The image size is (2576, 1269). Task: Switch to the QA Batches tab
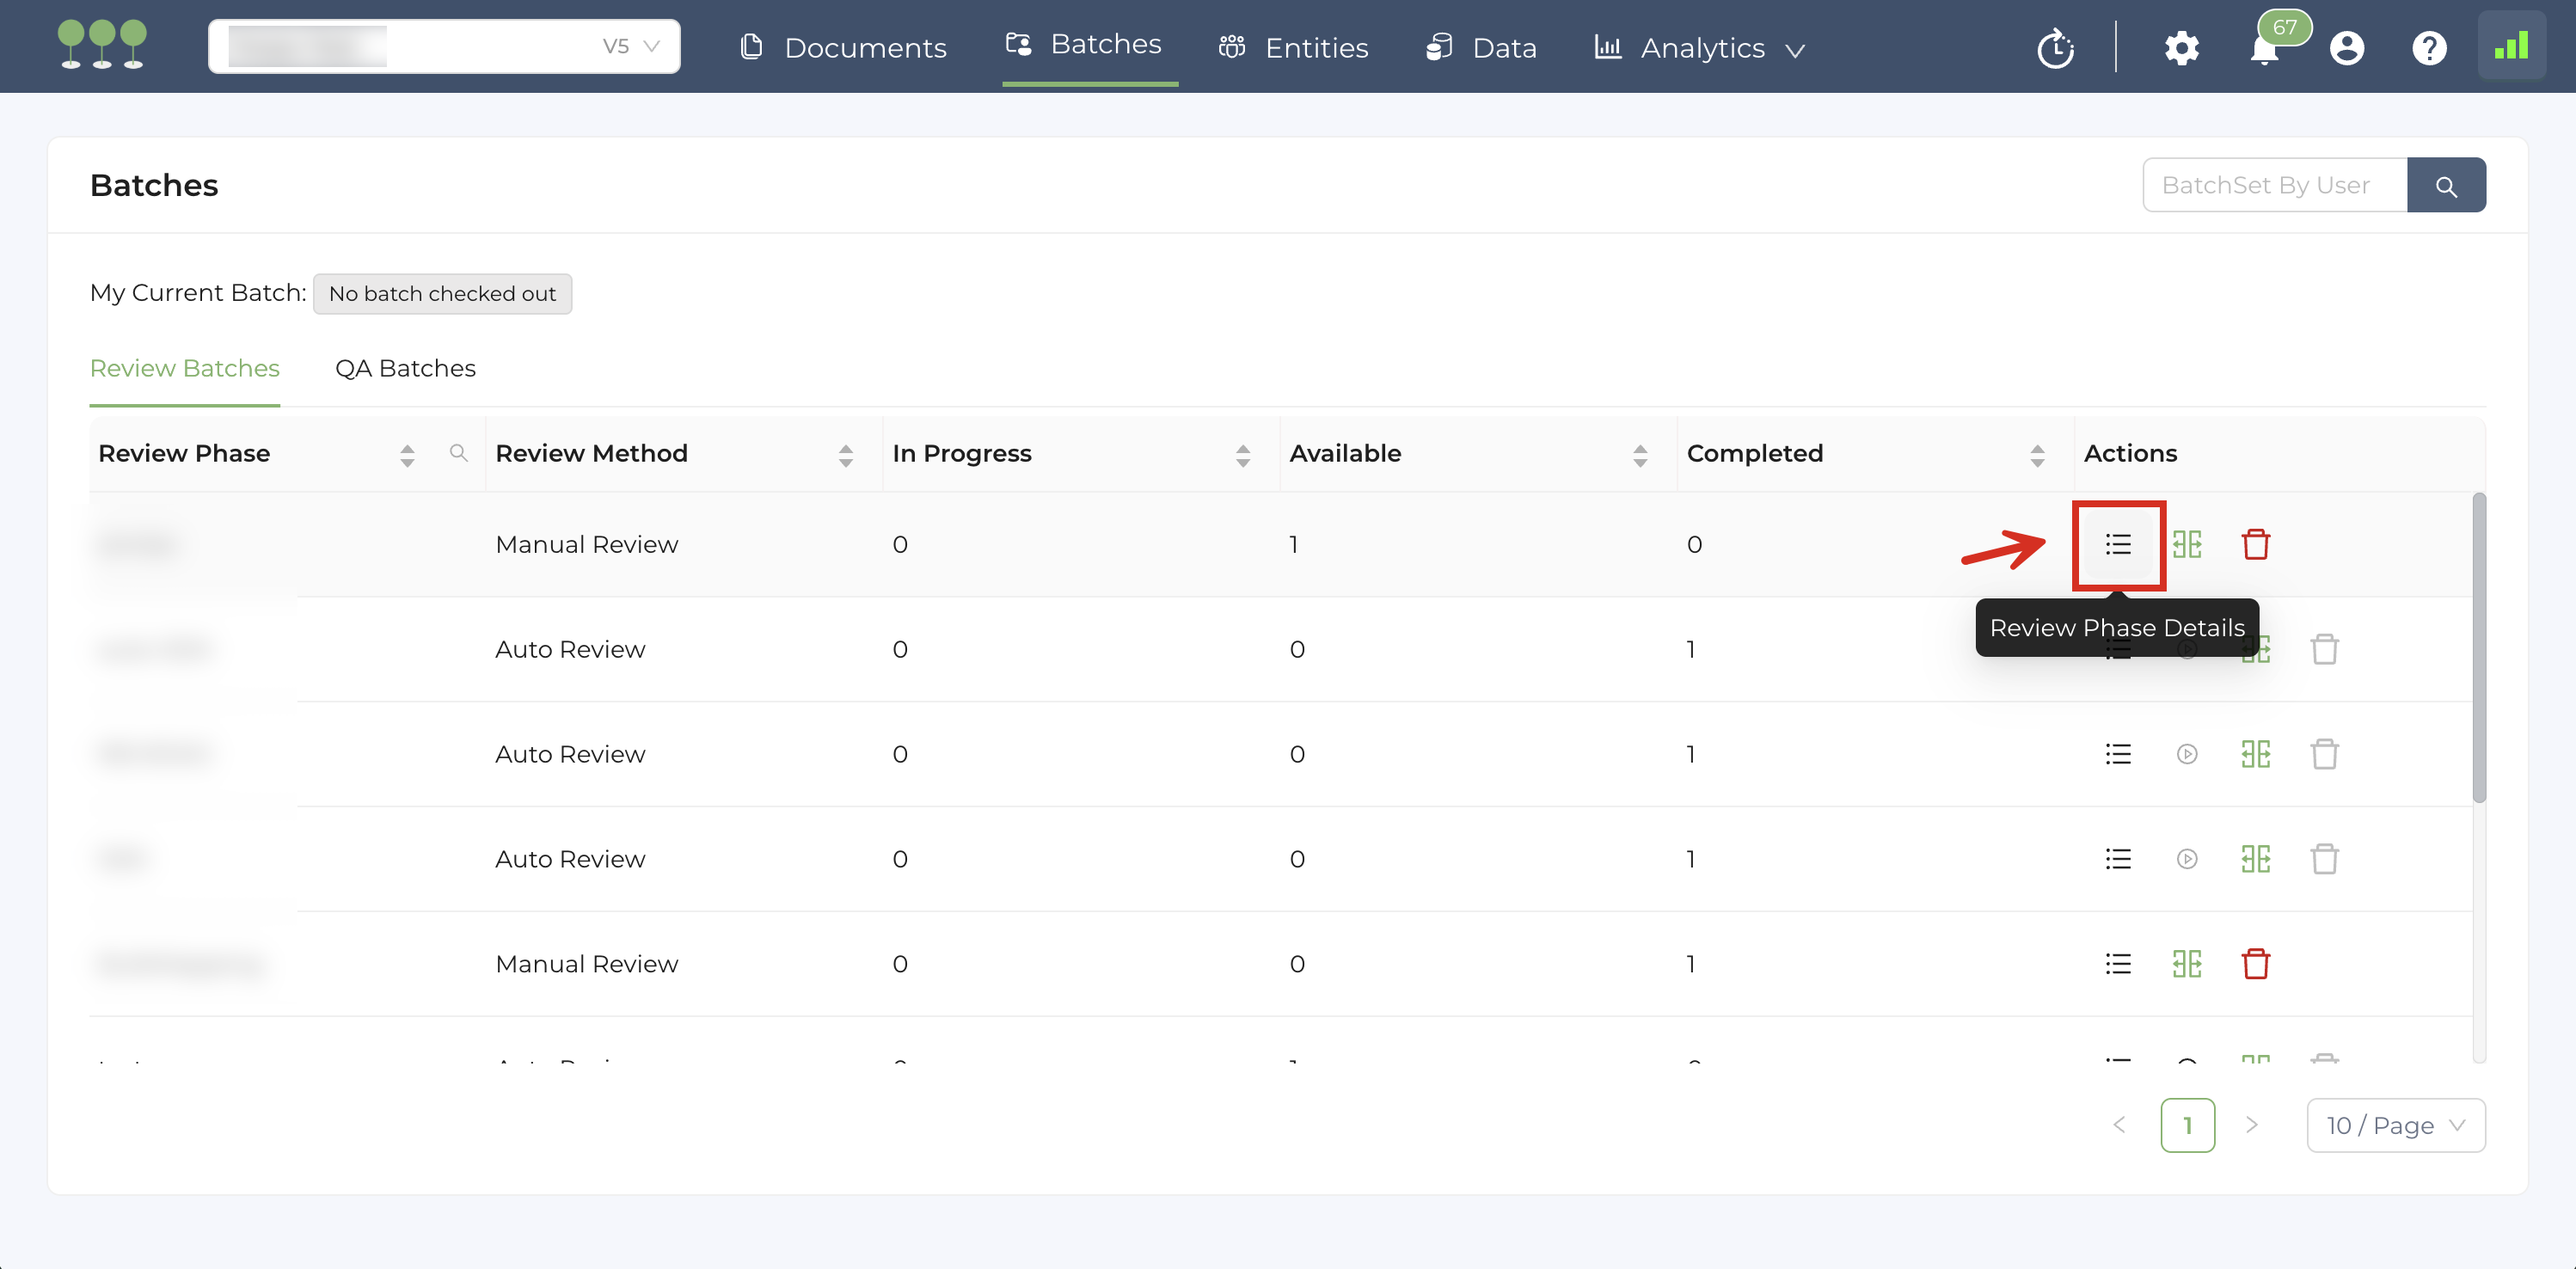click(405, 368)
